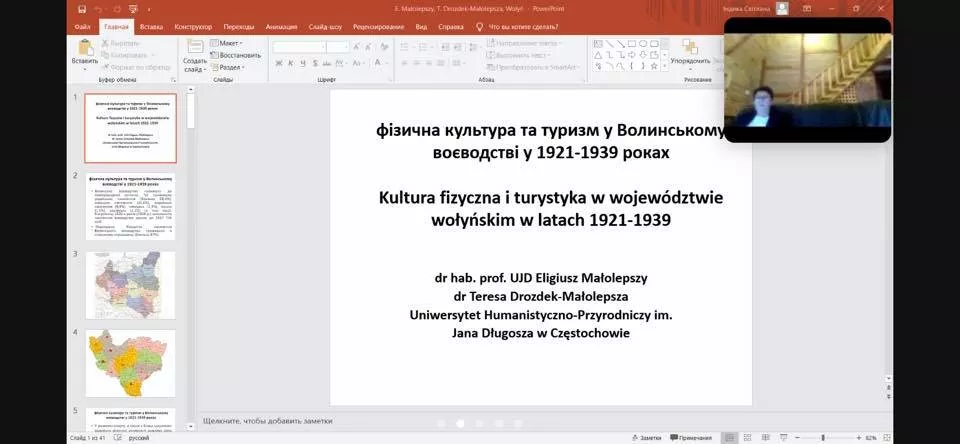Viewport: 960px width, 444px height.
Task: Expand the Section (Раздел) dropdown
Action: point(229,68)
